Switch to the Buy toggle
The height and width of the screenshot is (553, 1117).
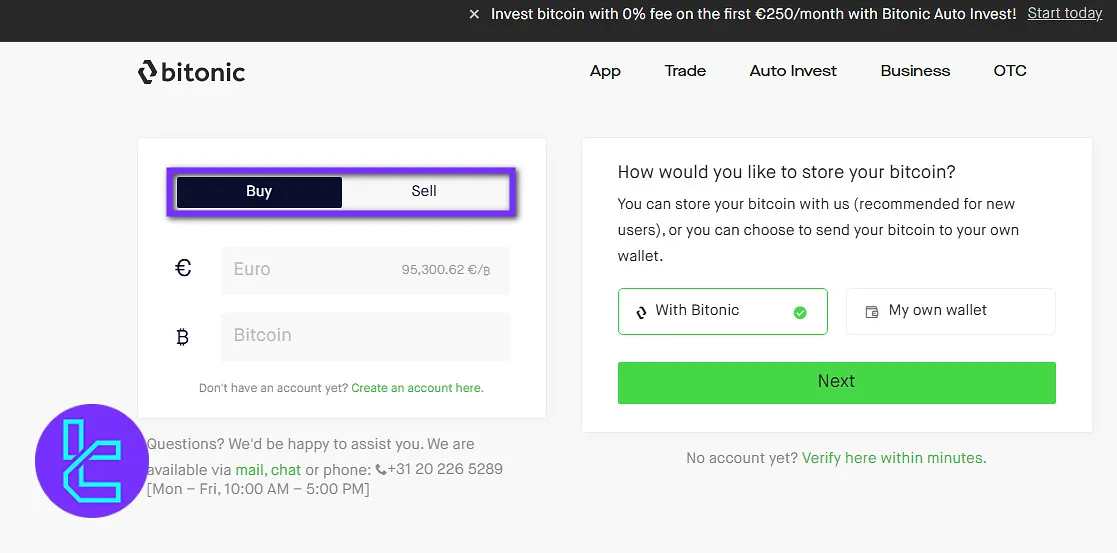[259, 191]
